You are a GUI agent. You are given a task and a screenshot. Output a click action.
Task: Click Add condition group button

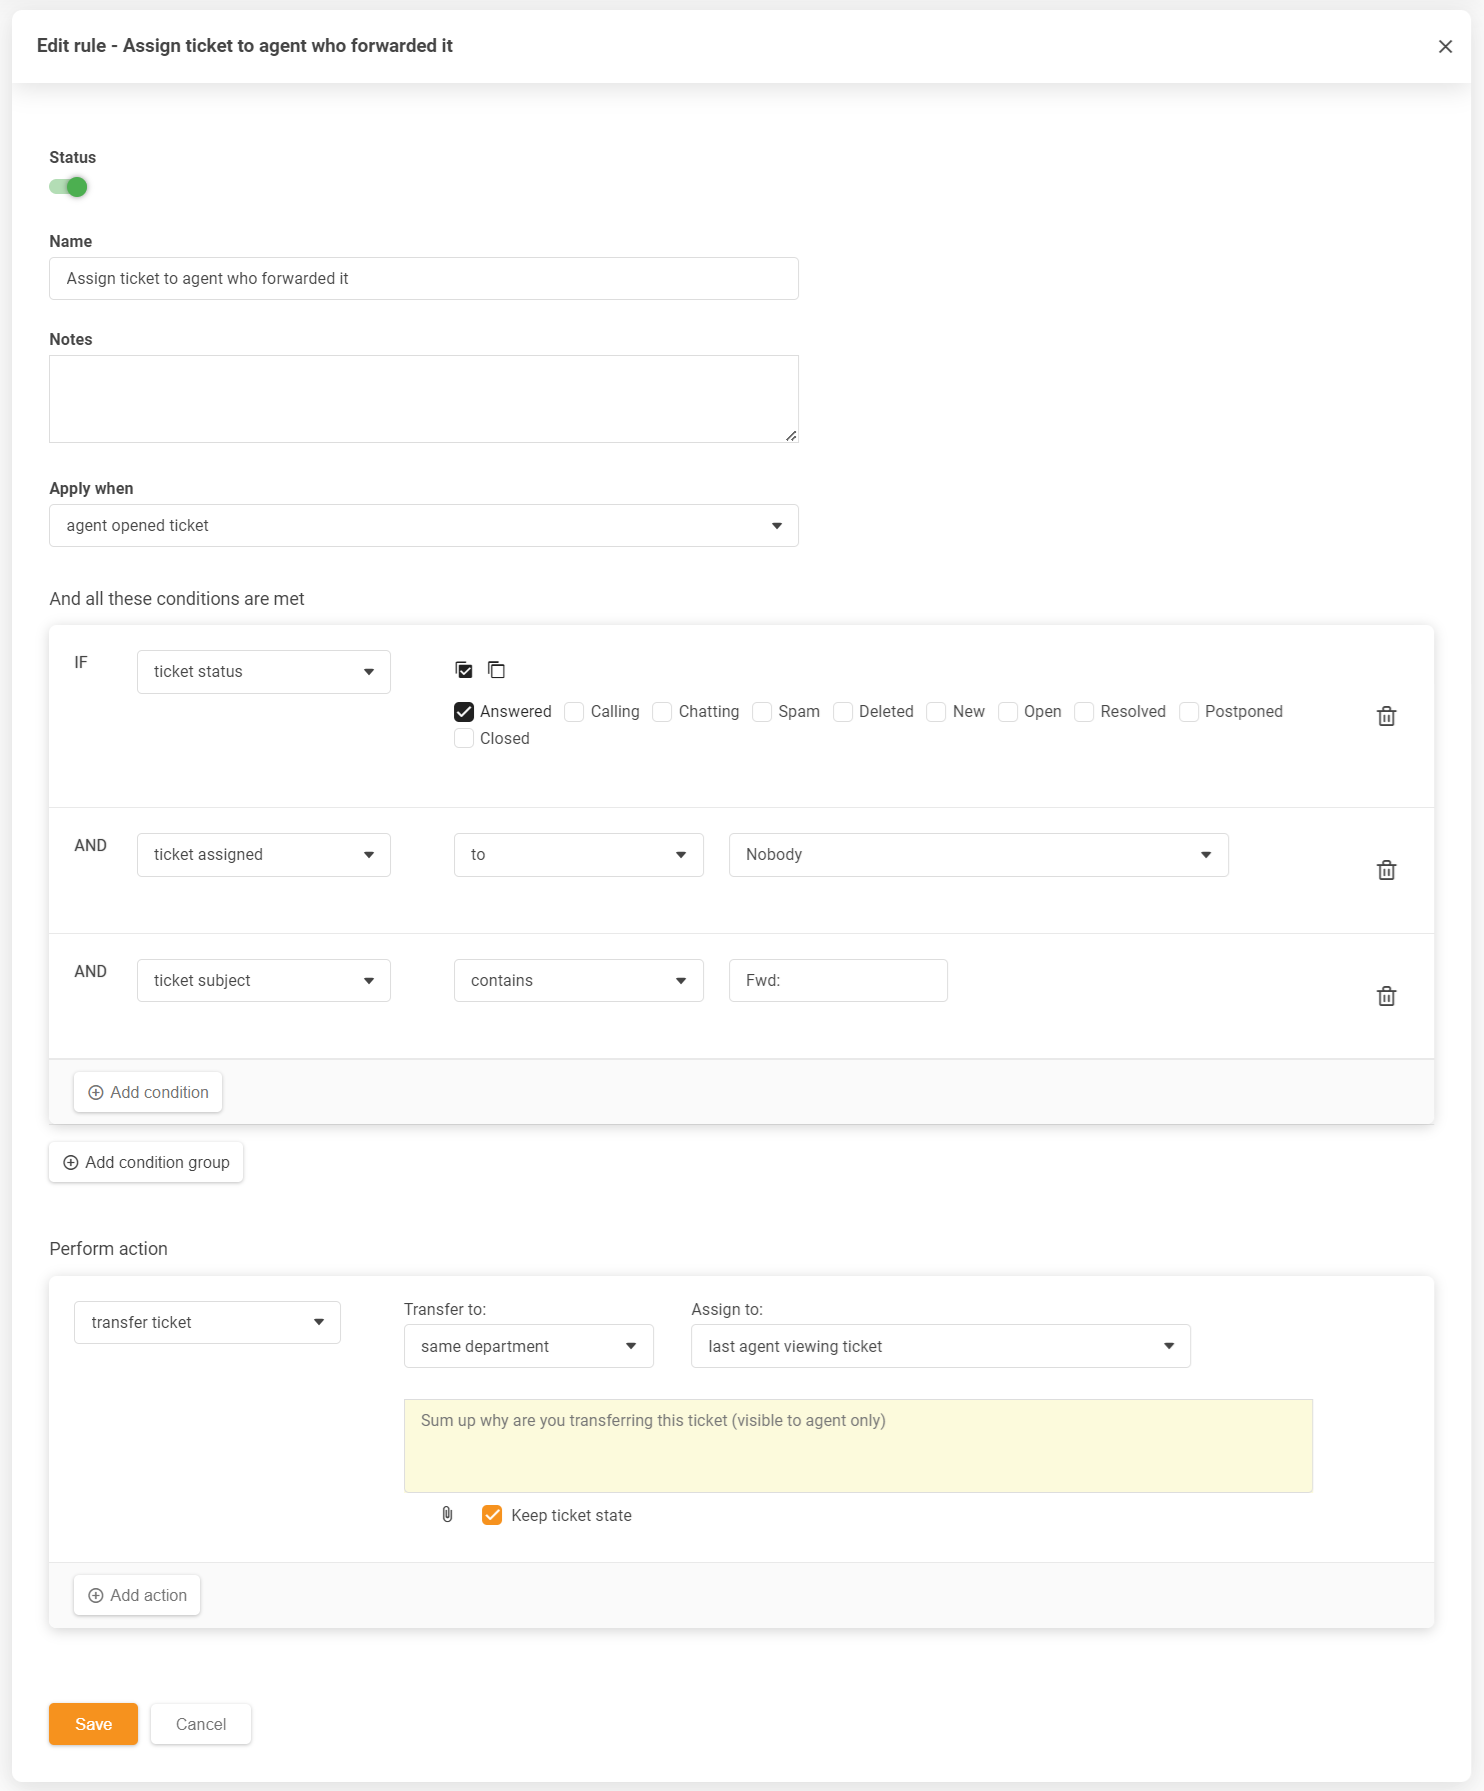point(146,1162)
